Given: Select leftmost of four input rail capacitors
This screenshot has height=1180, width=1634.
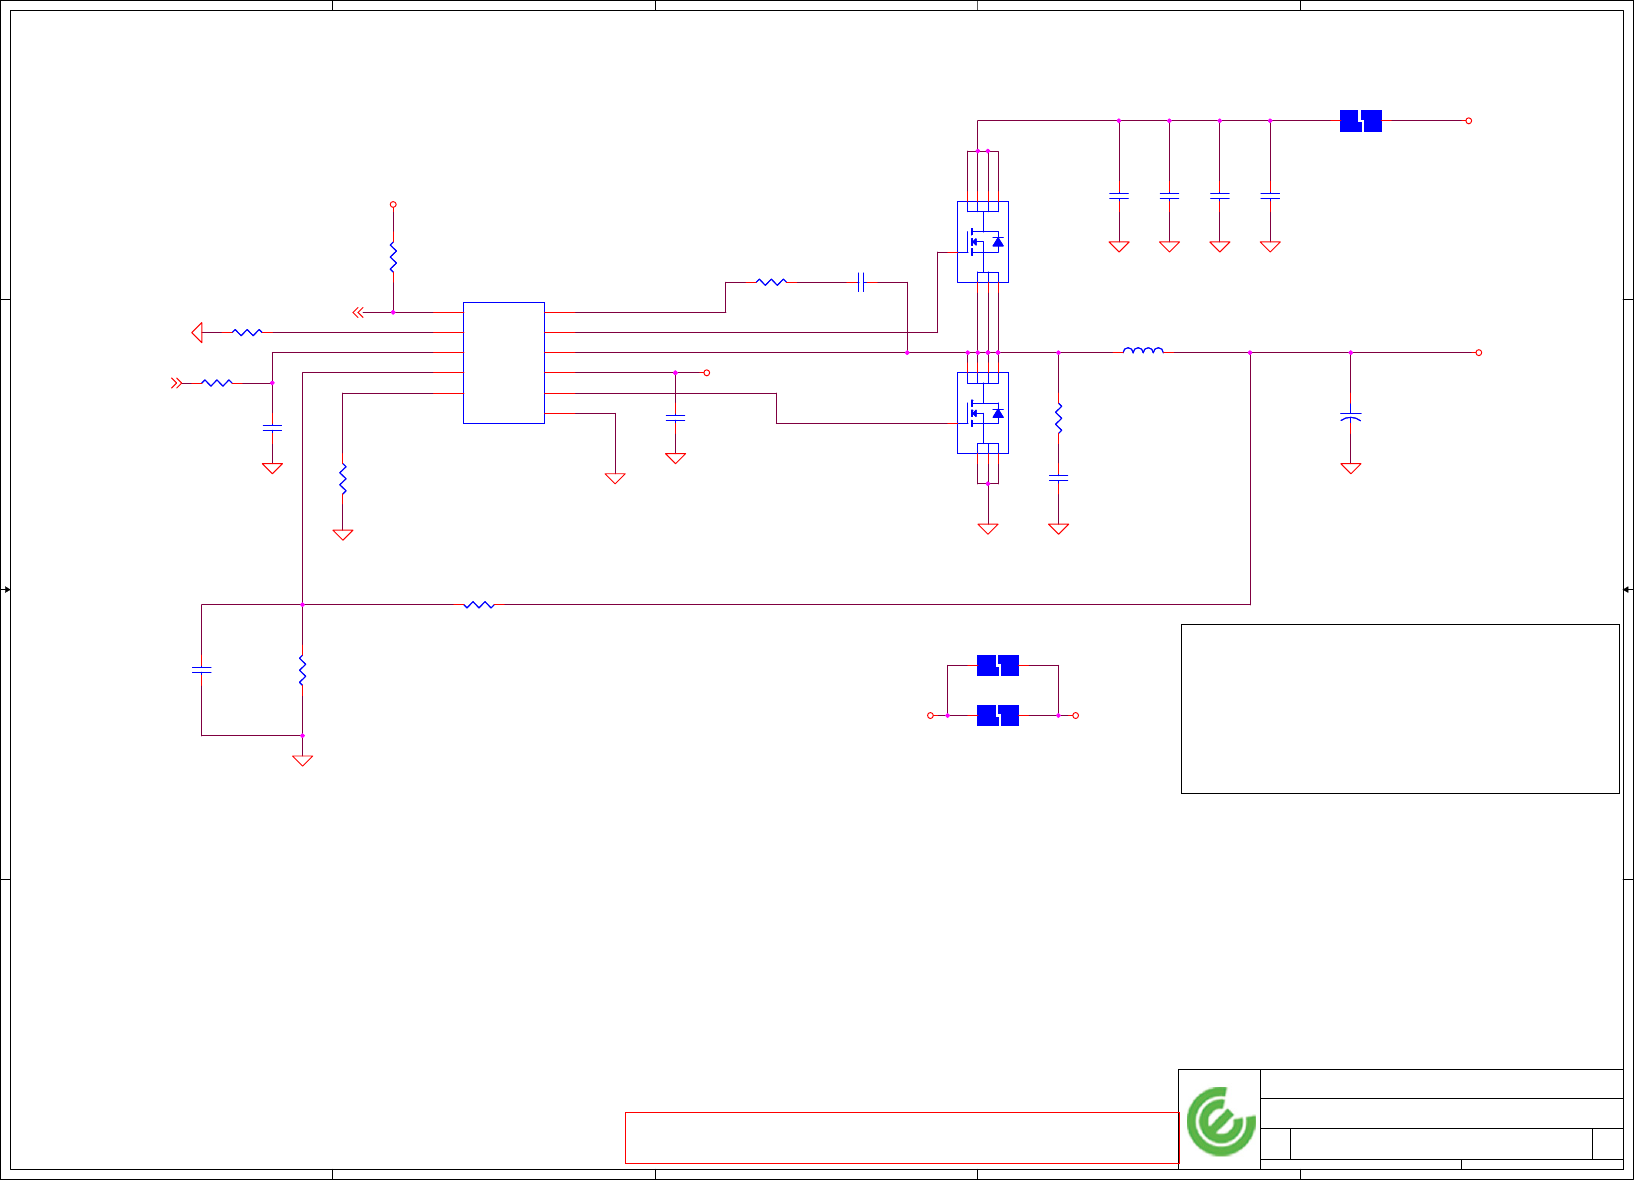Looking at the screenshot, I should [1119, 196].
